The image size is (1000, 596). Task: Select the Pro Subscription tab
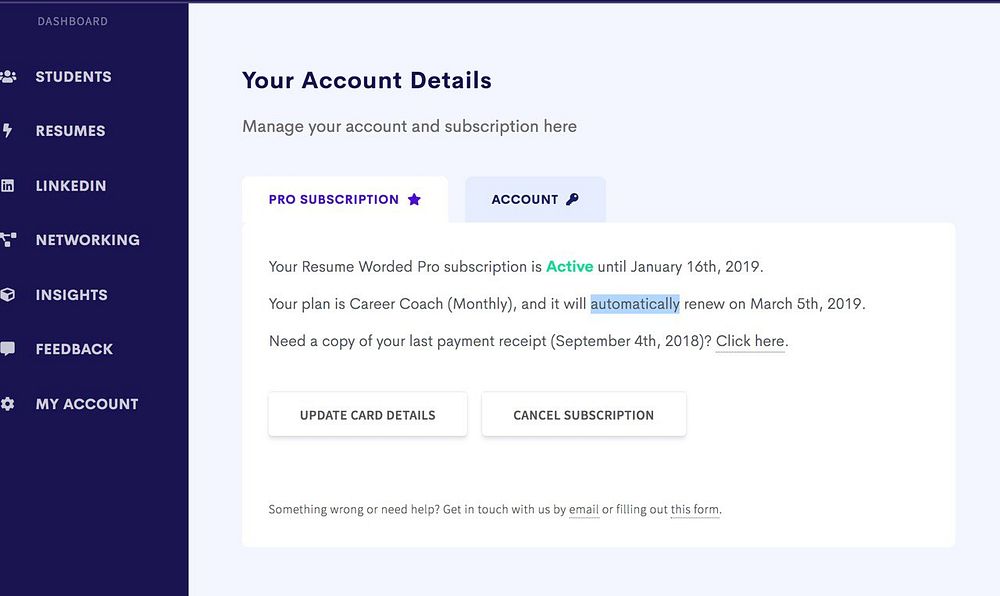(344, 200)
